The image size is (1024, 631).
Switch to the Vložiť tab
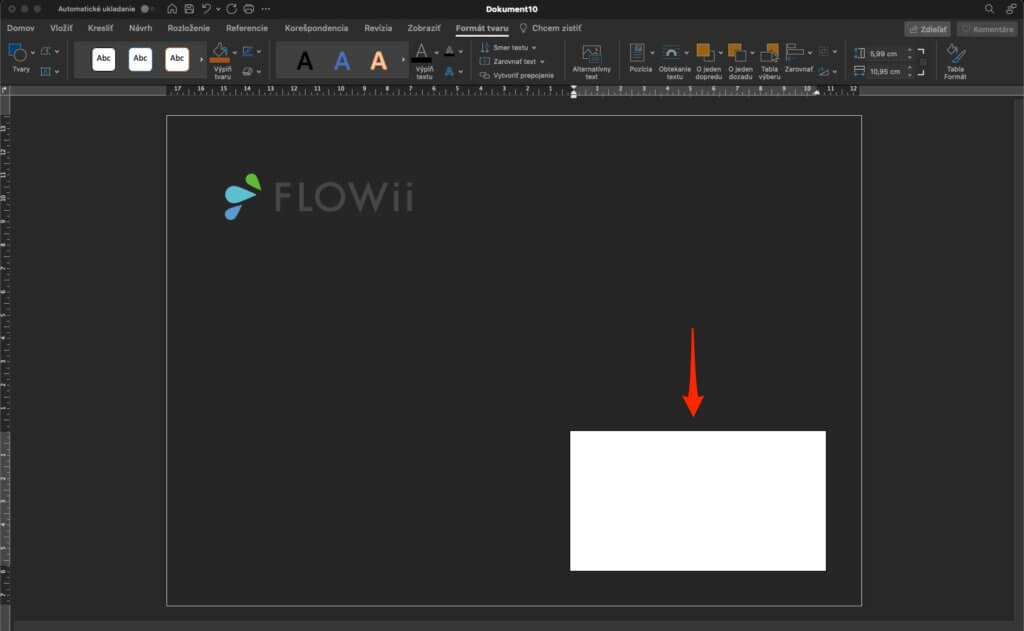61,28
